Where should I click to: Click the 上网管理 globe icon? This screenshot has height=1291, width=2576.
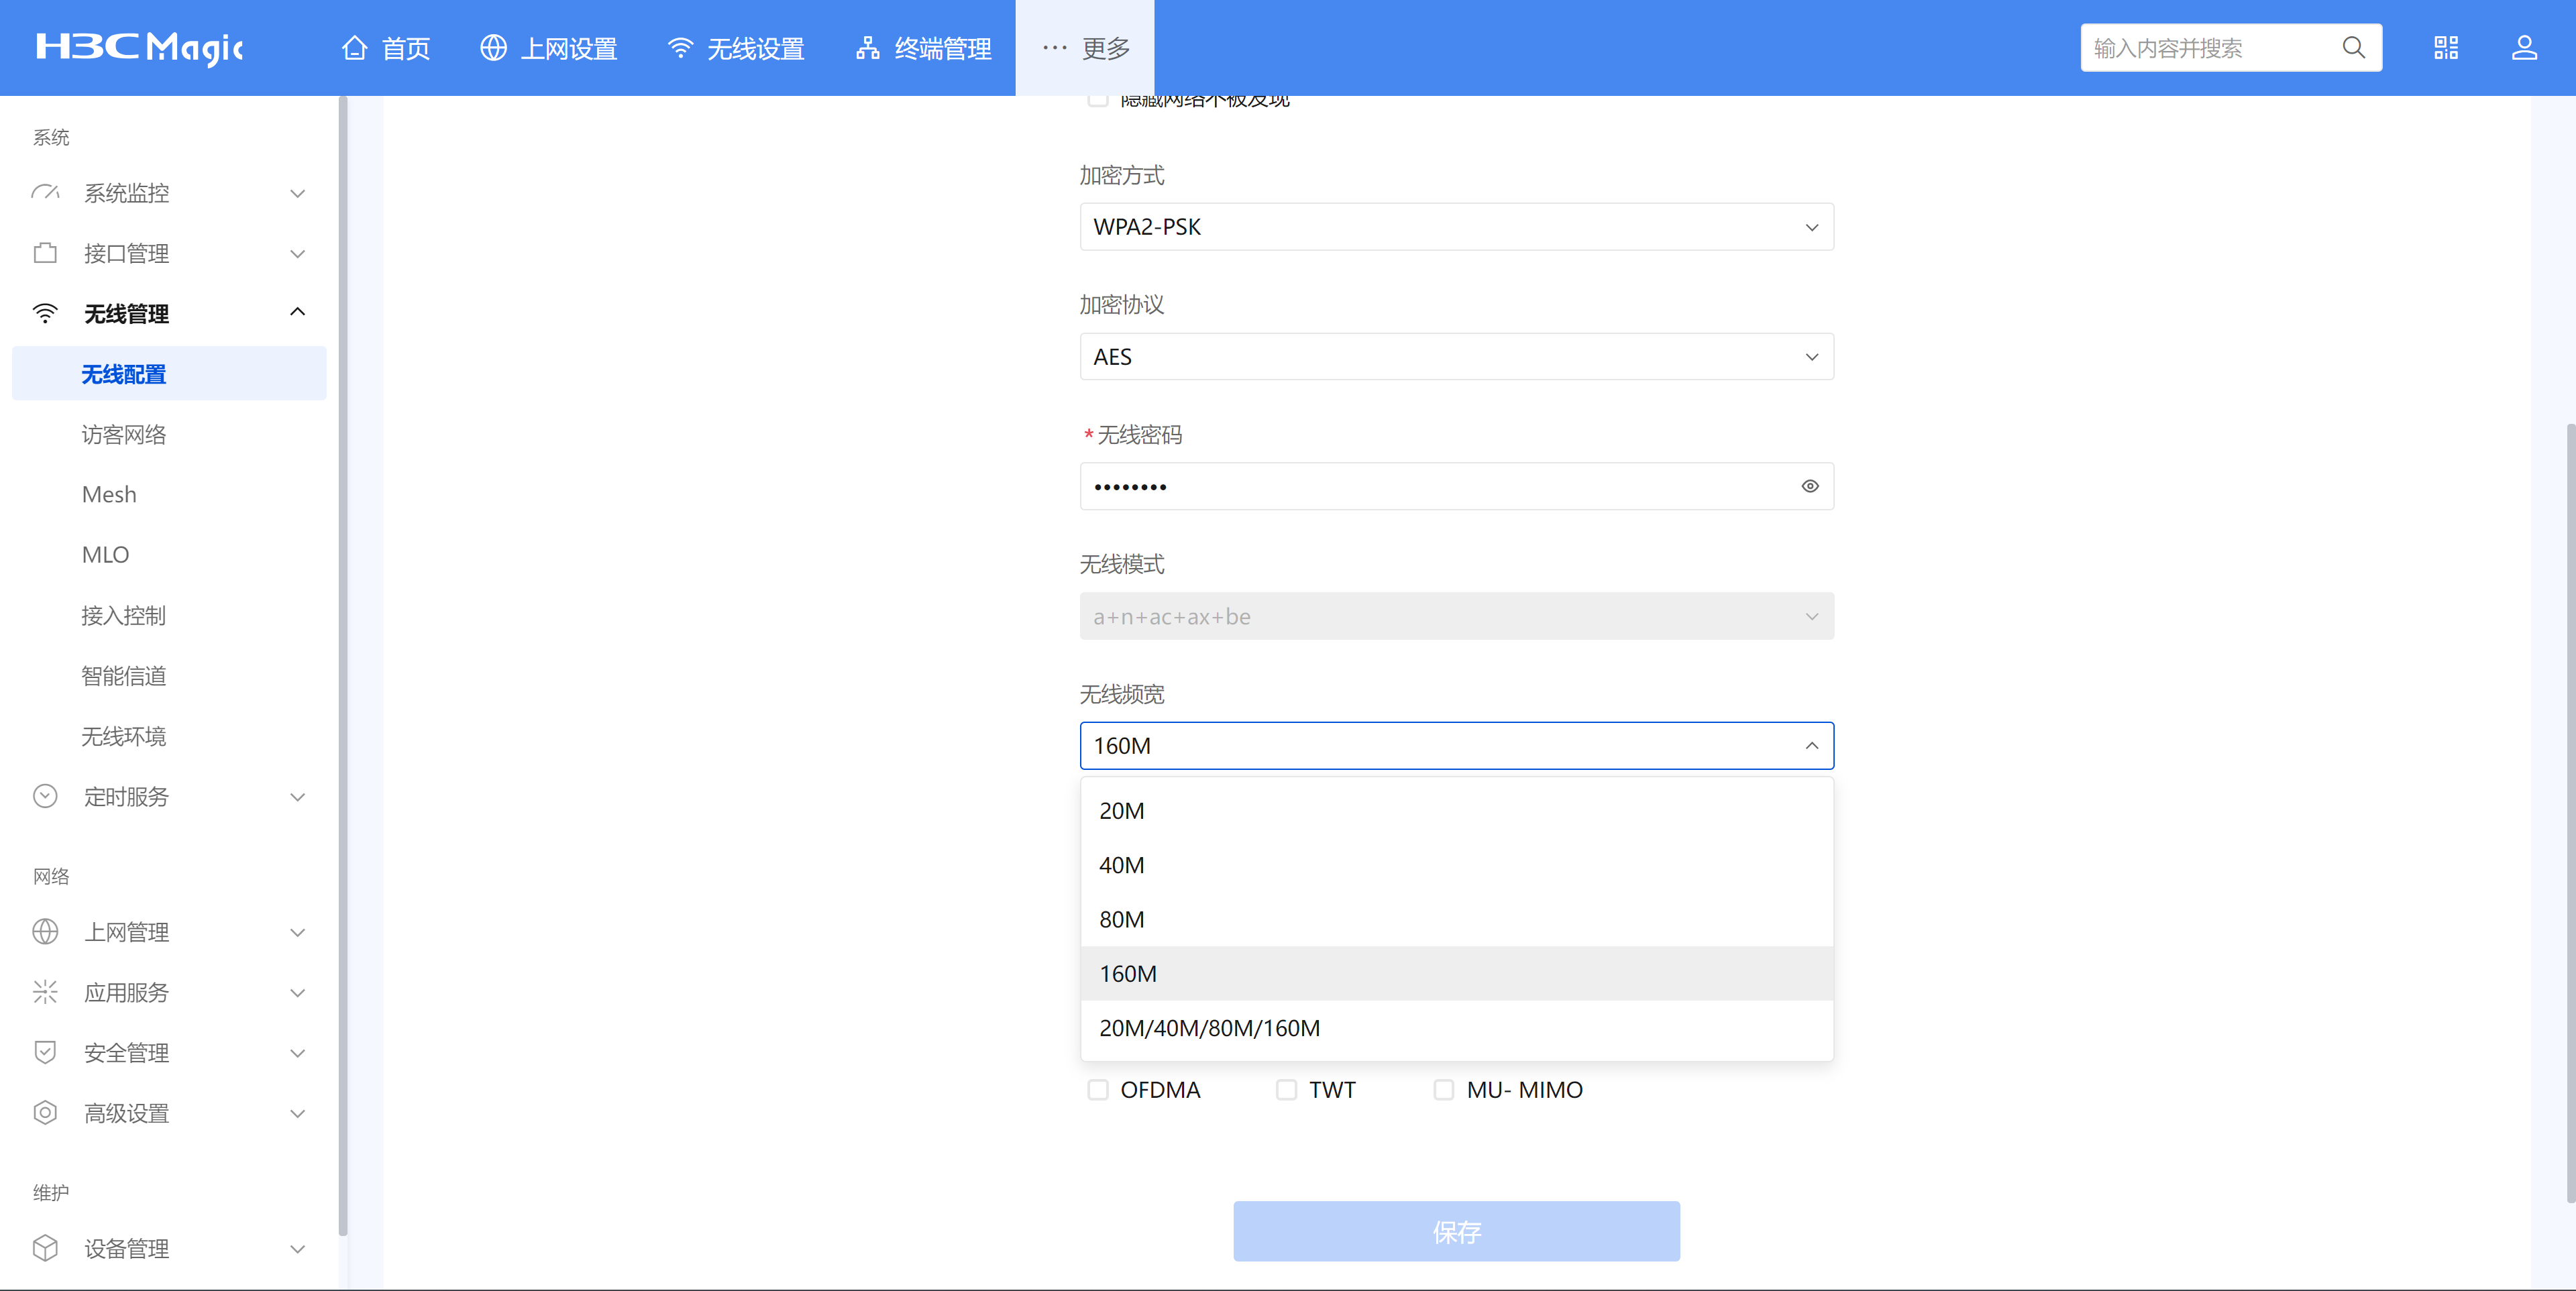tap(45, 932)
